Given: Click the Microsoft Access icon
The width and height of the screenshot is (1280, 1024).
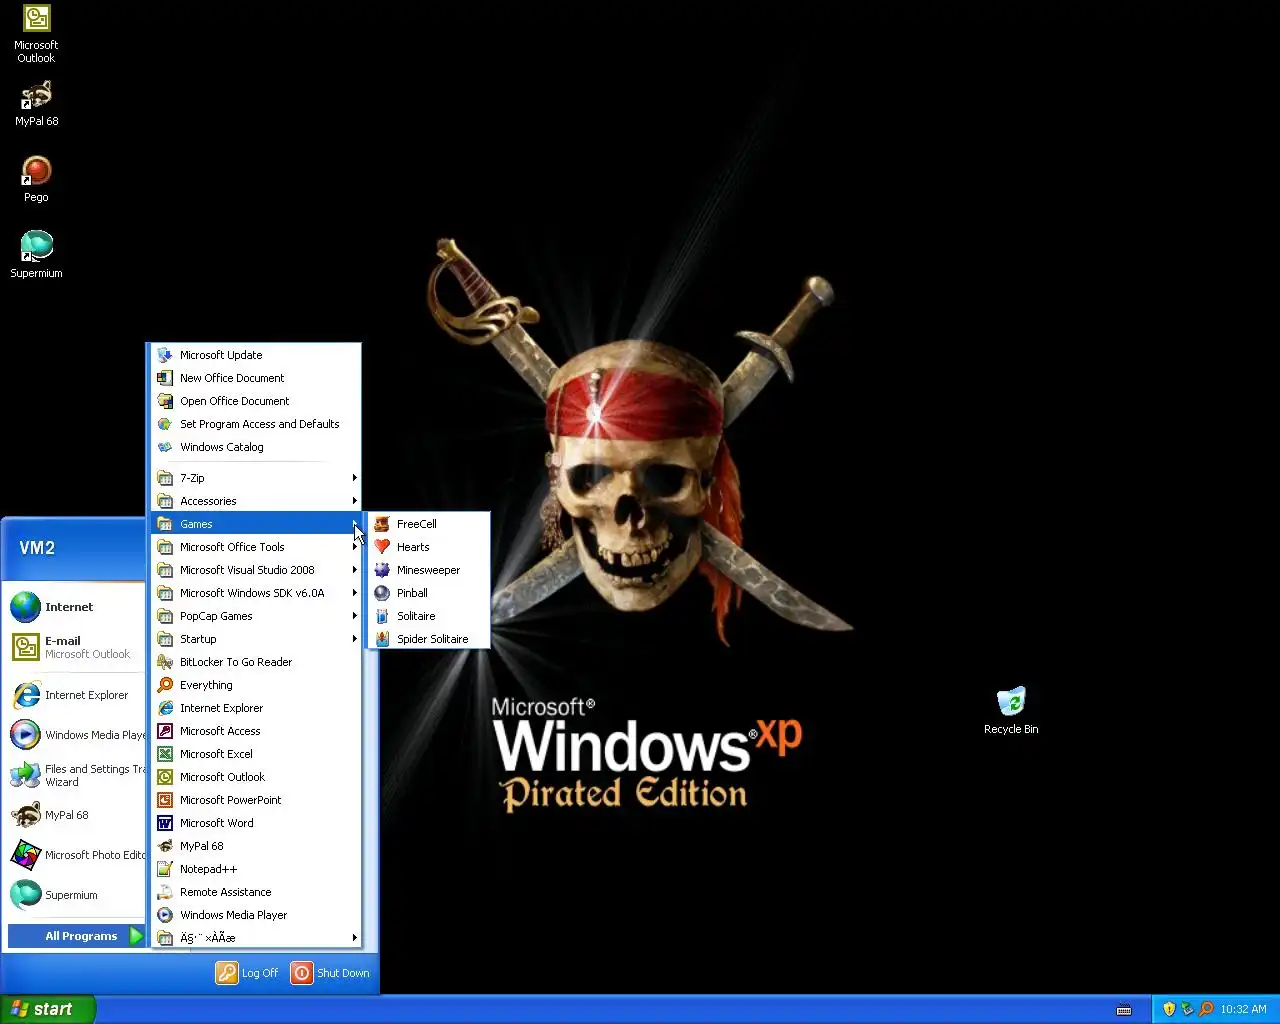Looking at the screenshot, I should coord(165,731).
